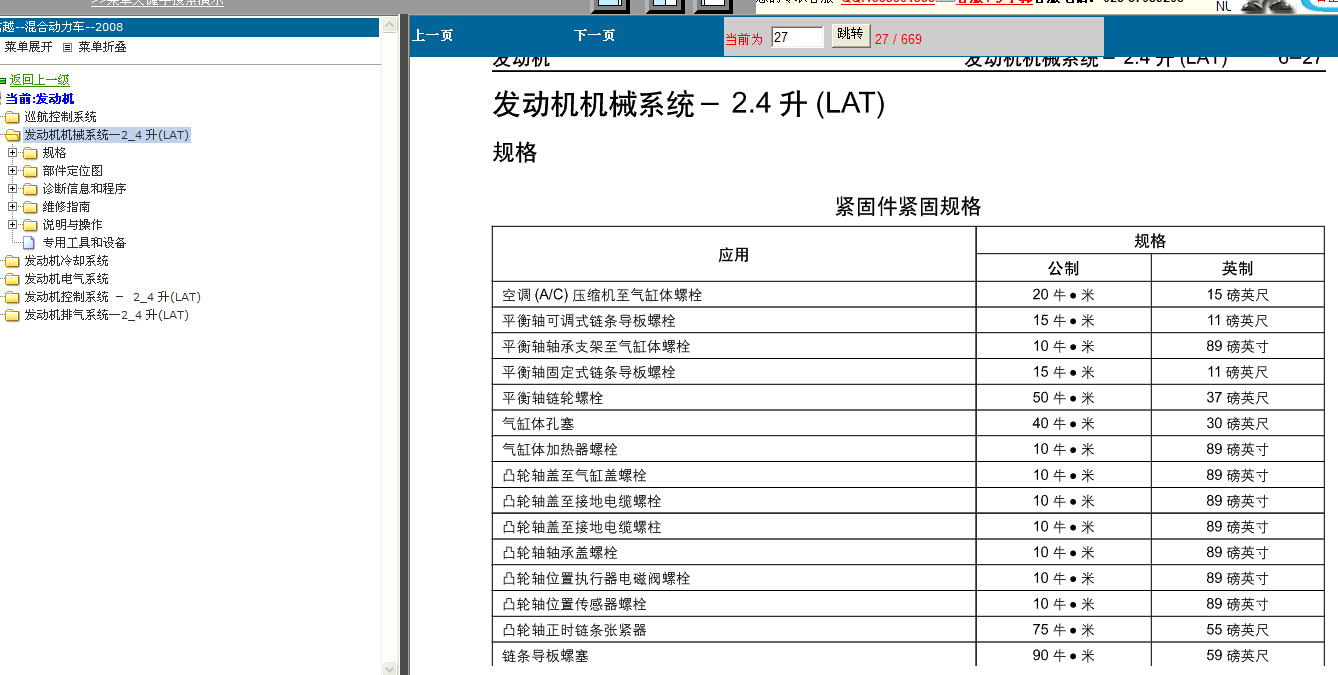Screen dimensions: 1338x675
Task: Click row 平衡轴轴承支架至气缸体螺栓
Action: pos(908,347)
